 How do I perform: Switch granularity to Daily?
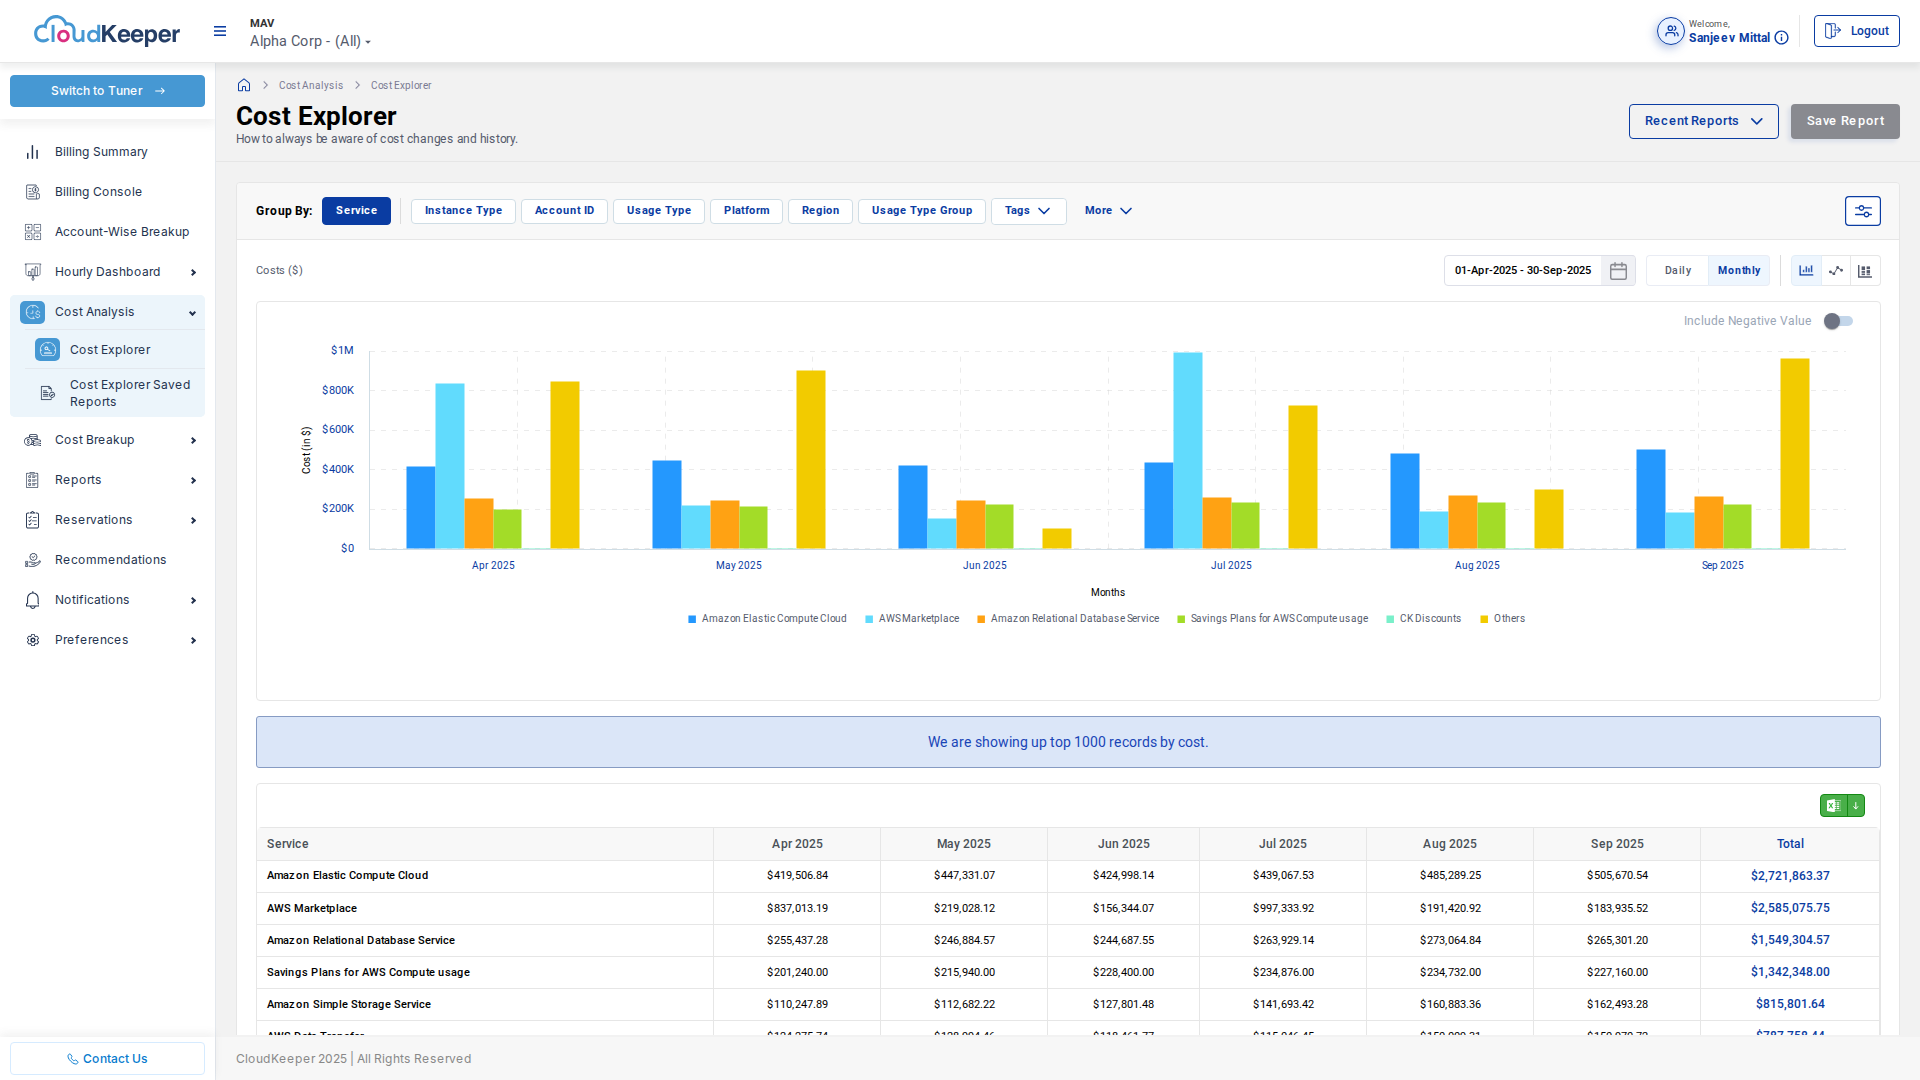[x=1677, y=271]
